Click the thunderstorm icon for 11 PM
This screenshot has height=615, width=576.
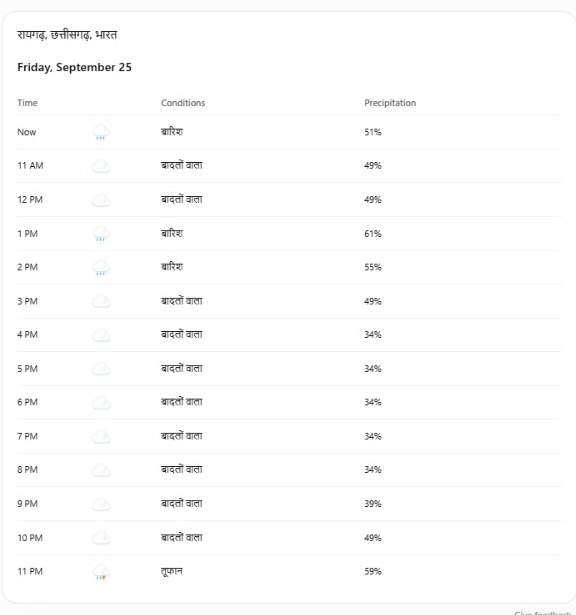(x=101, y=572)
